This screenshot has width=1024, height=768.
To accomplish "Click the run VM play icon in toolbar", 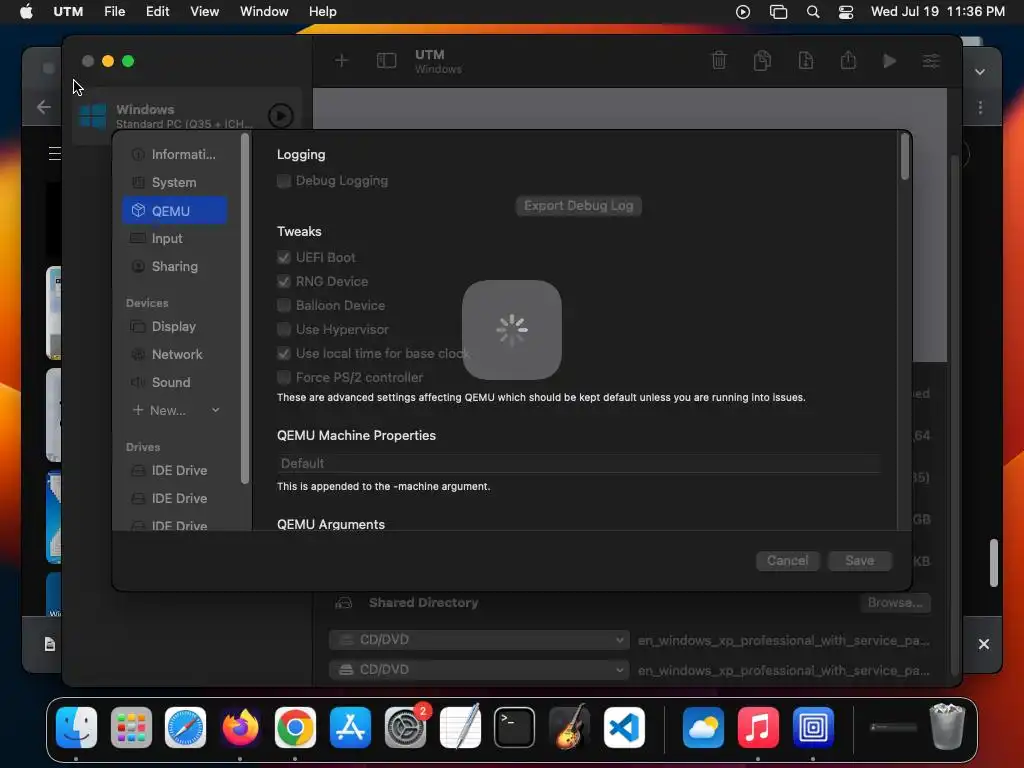I will 889,61.
